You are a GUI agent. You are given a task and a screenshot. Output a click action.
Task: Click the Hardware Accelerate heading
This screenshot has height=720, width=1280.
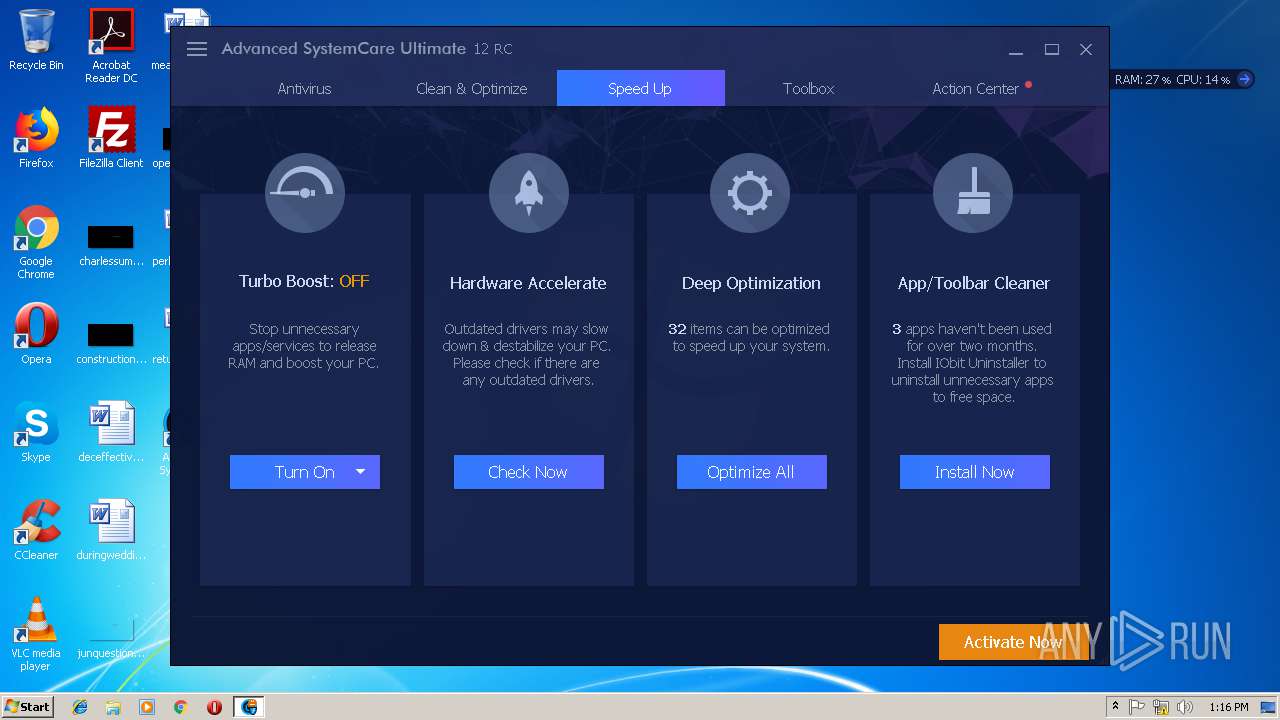pos(528,283)
